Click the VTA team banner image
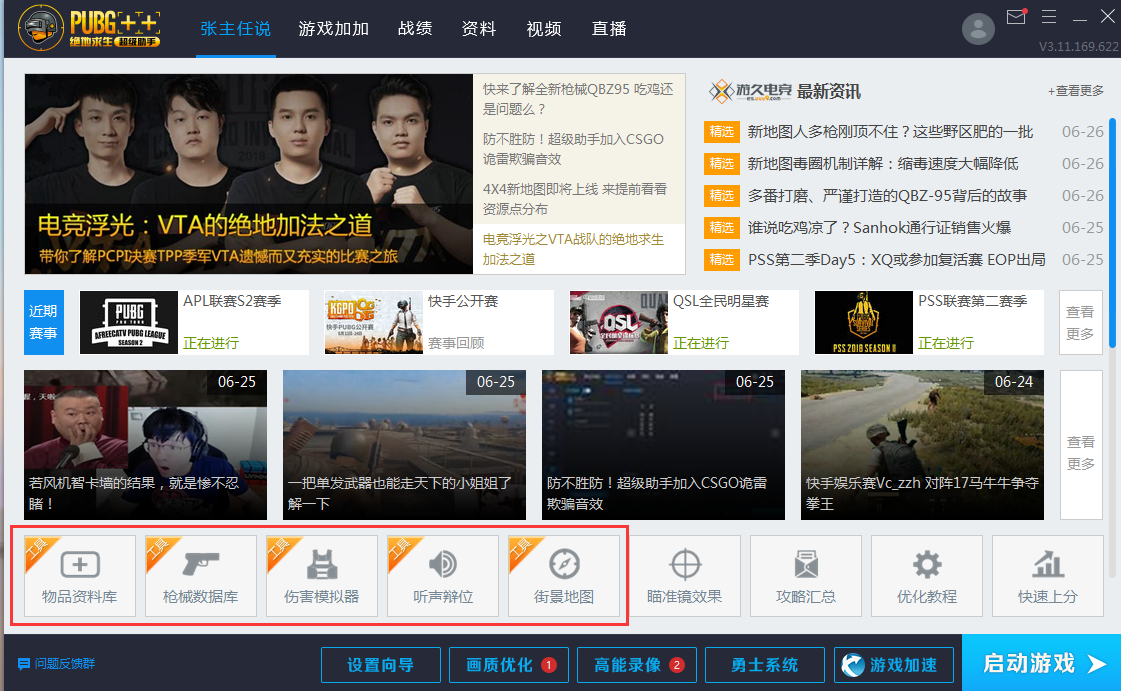1121x691 pixels. tap(248, 174)
